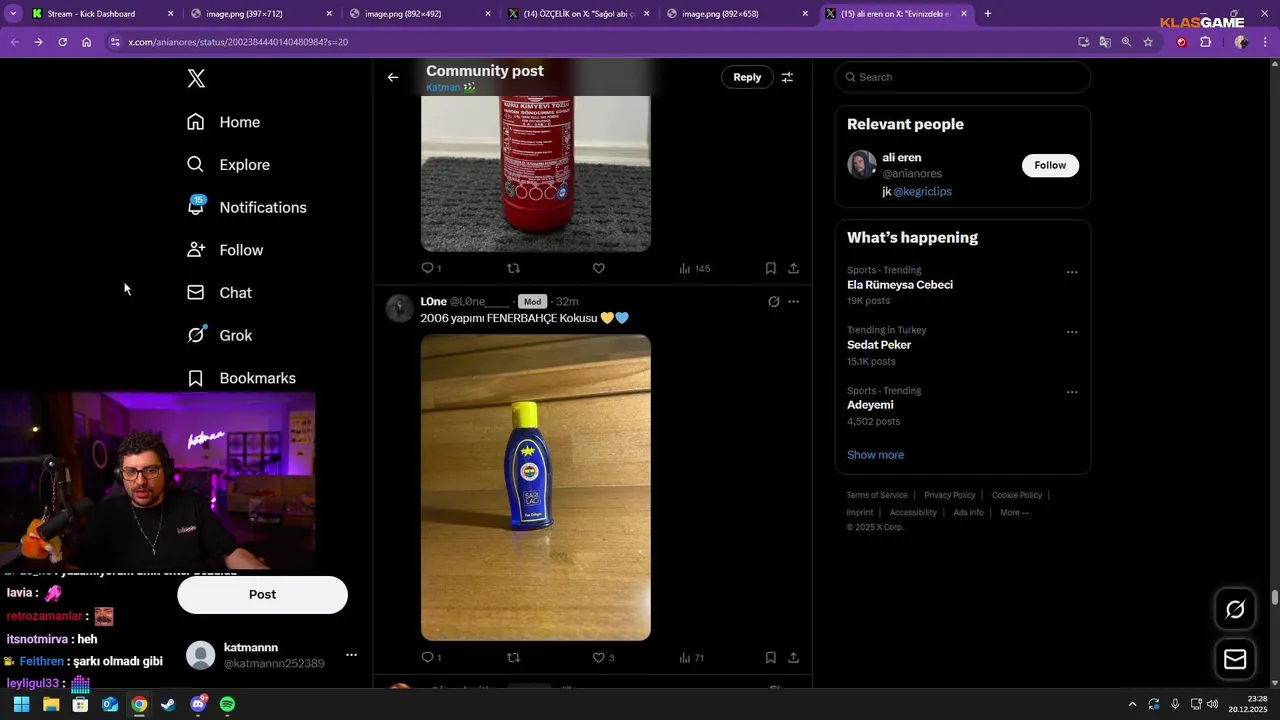Switch to image.png (892×658) tab
Image resolution: width=1280 pixels, height=720 pixels.
pos(737,14)
